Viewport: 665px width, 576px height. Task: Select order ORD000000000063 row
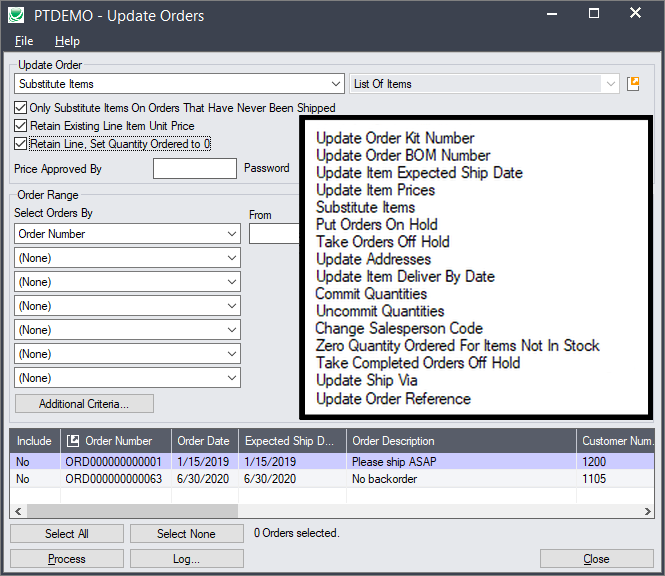click(x=112, y=479)
